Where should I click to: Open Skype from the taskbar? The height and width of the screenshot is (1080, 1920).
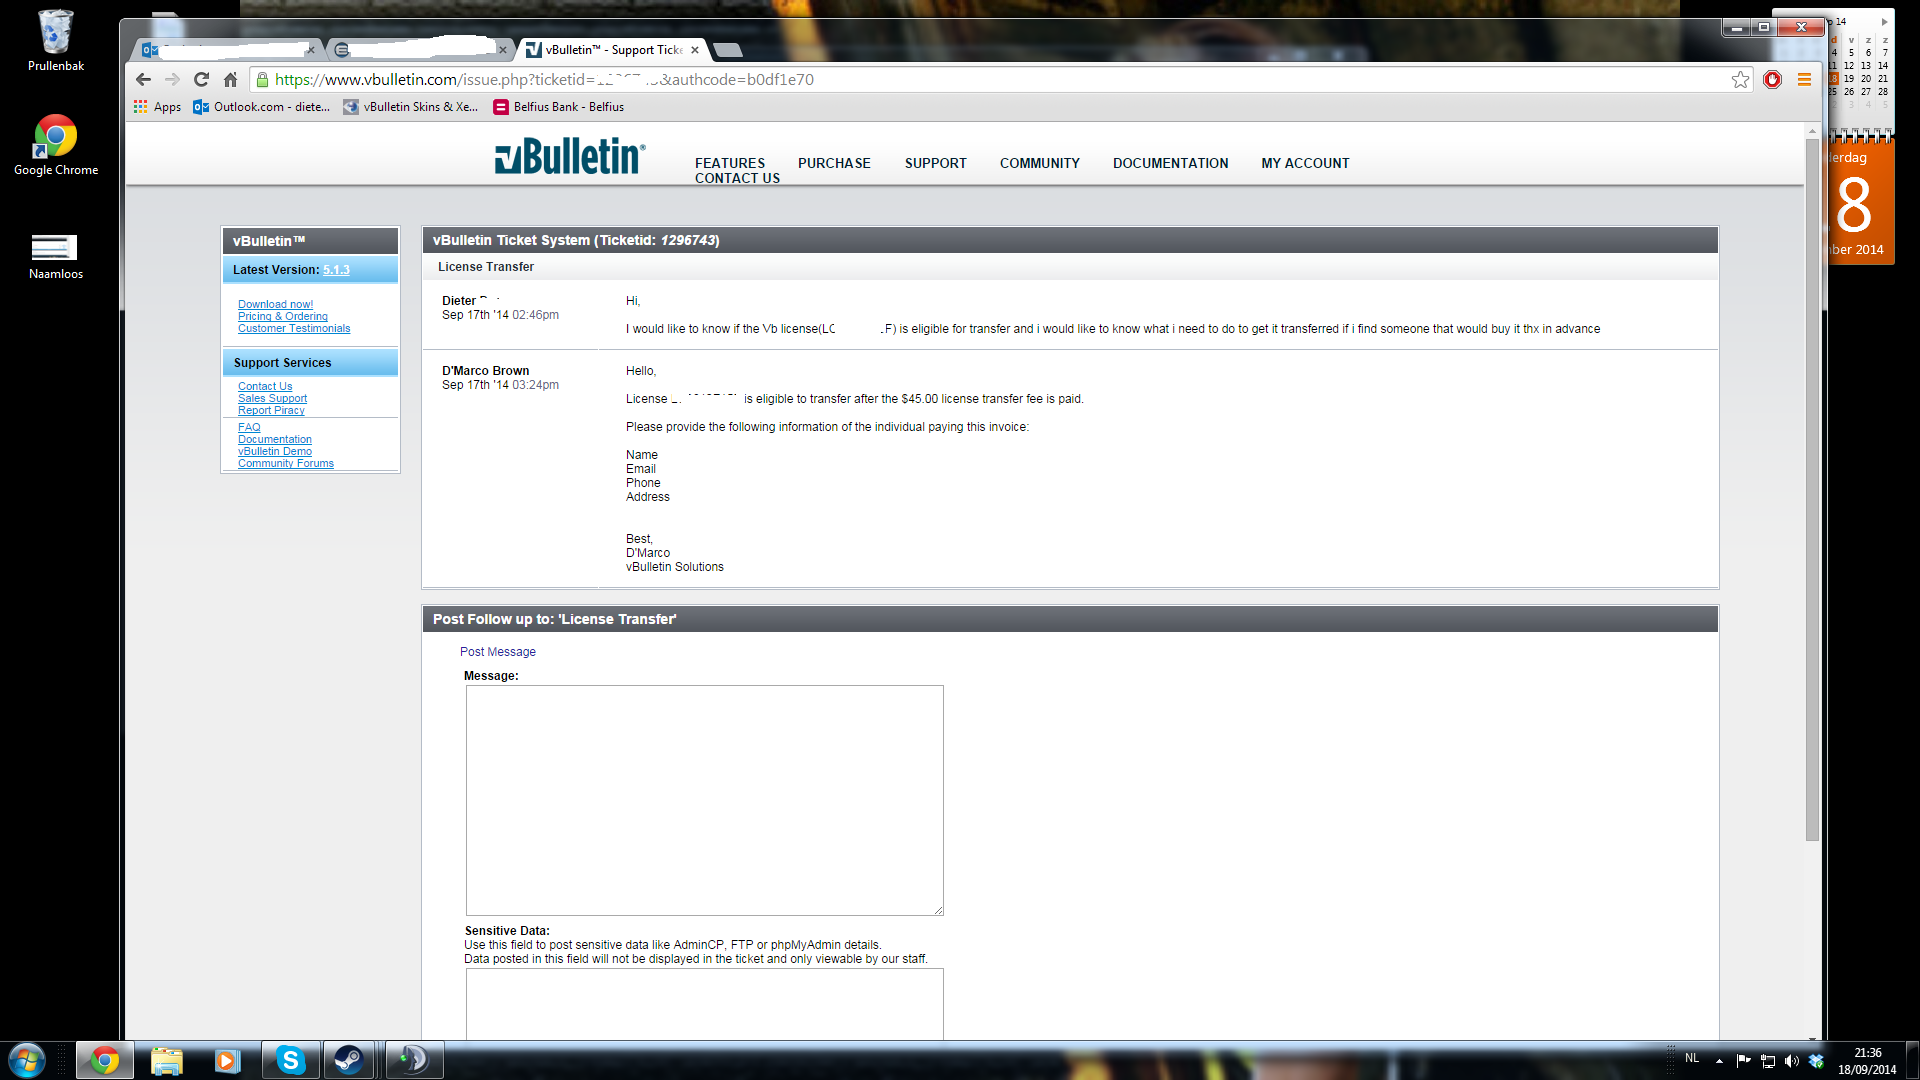pos(290,1060)
